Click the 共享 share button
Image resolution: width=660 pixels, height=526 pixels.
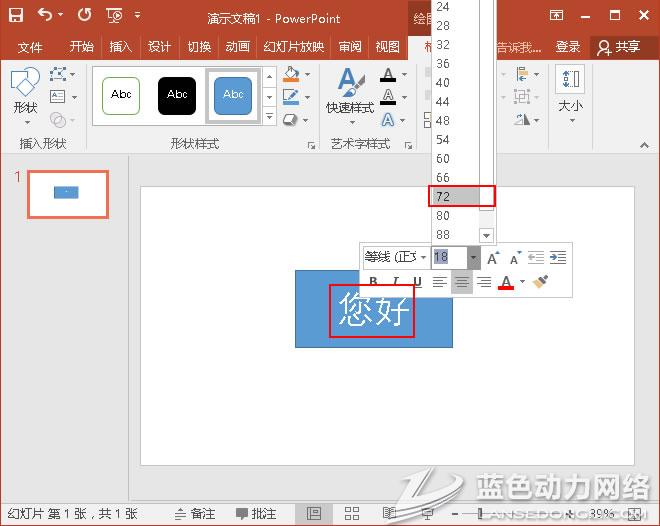pos(618,47)
